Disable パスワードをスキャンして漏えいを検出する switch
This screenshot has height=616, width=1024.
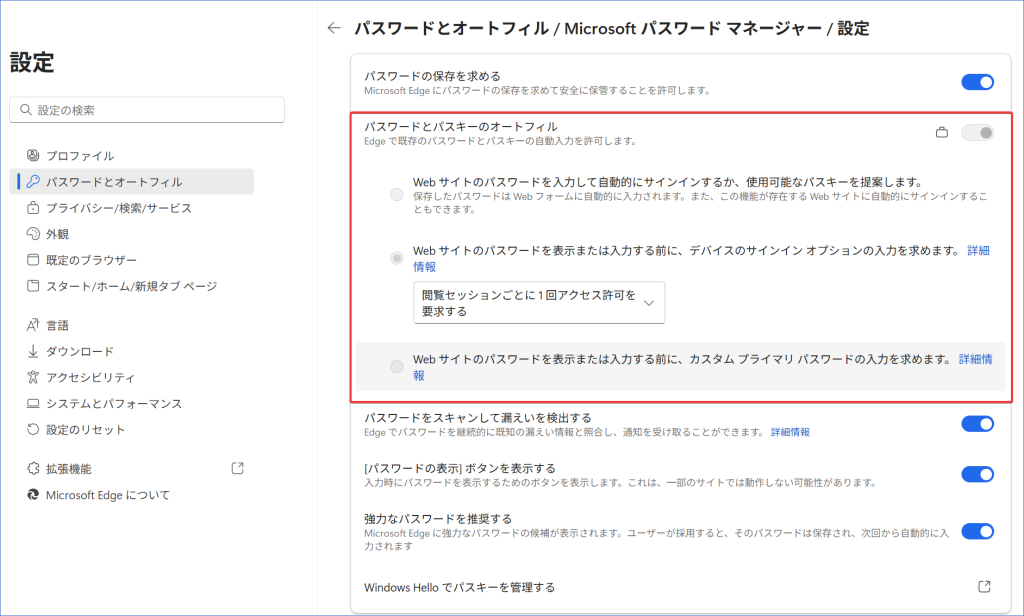pyautogui.click(x=977, y=424)
